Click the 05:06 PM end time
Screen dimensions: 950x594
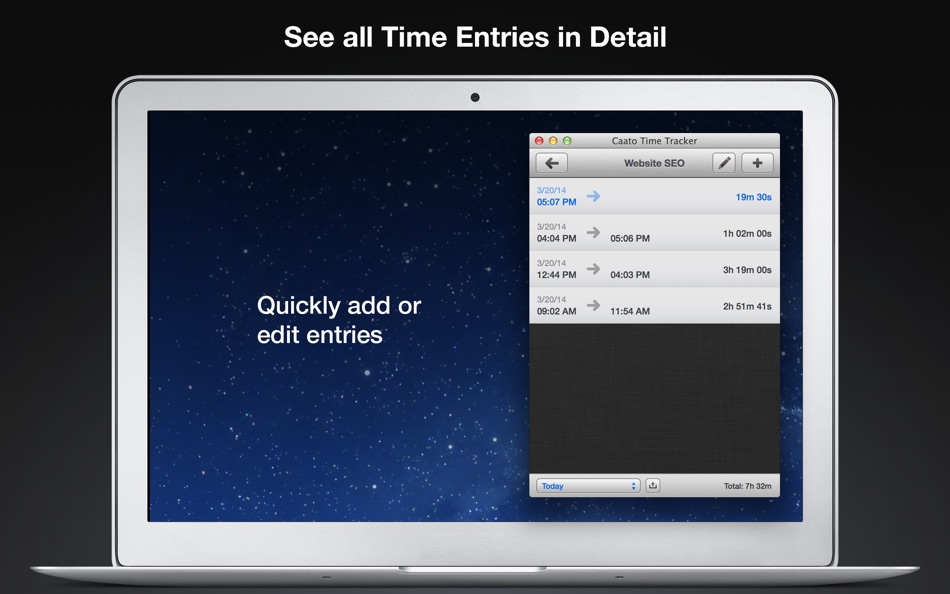point(630,238)
